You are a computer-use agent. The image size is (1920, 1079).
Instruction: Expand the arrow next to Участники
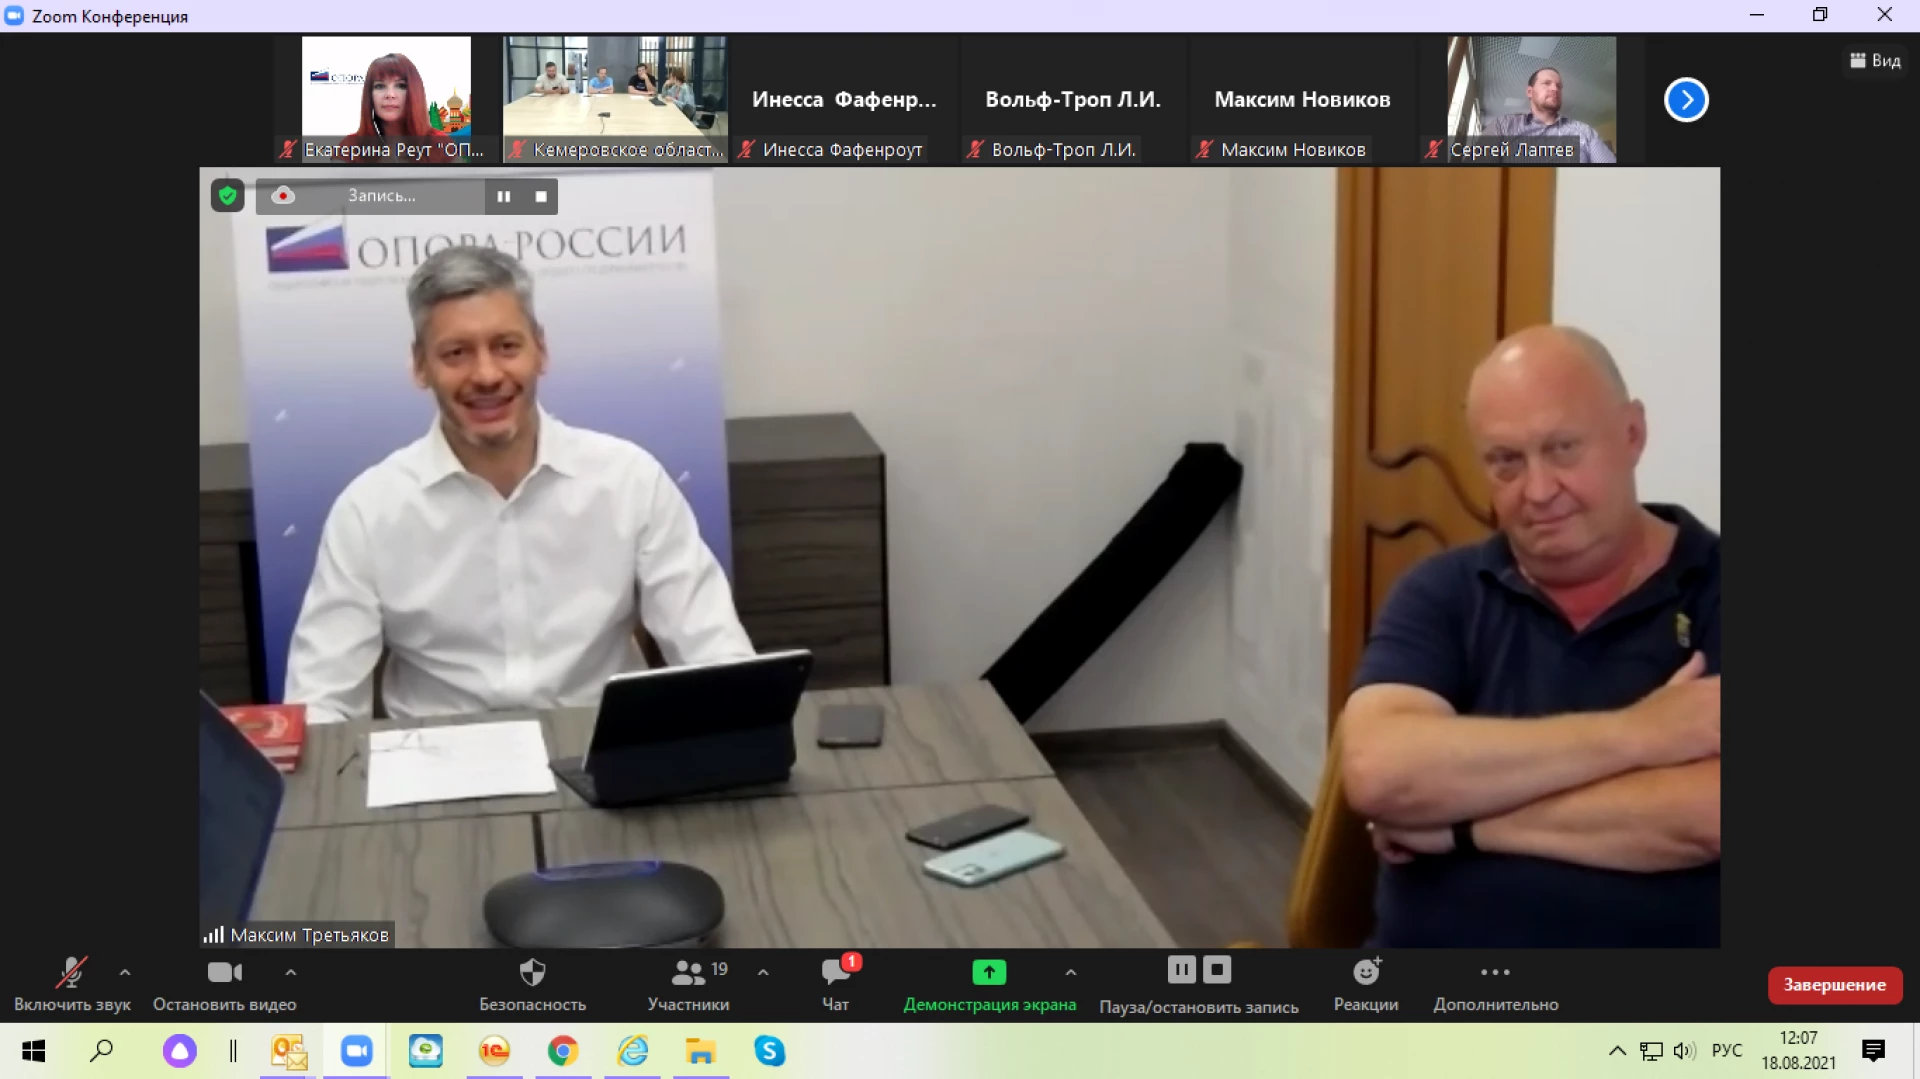click(763, 972)
